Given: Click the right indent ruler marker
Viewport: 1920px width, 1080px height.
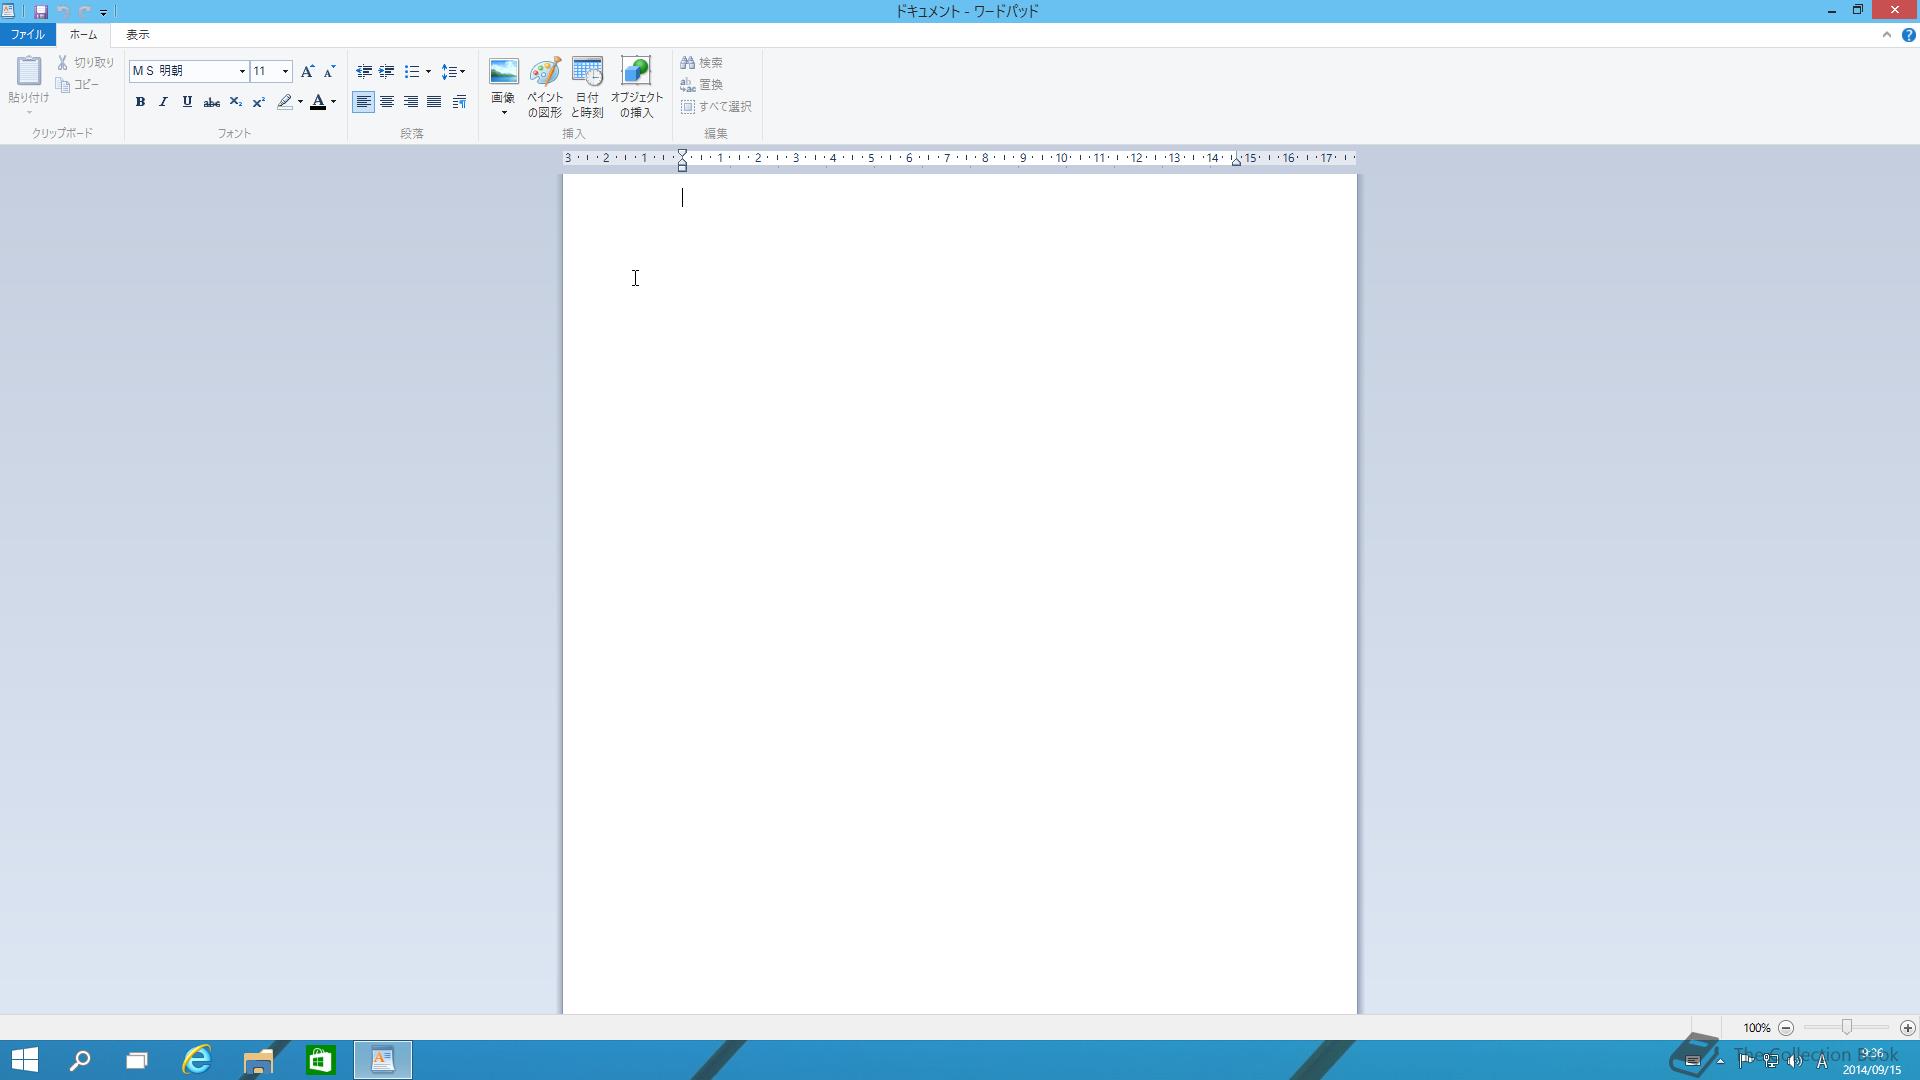Looking at the screenshot, I should coord(1236,160).
